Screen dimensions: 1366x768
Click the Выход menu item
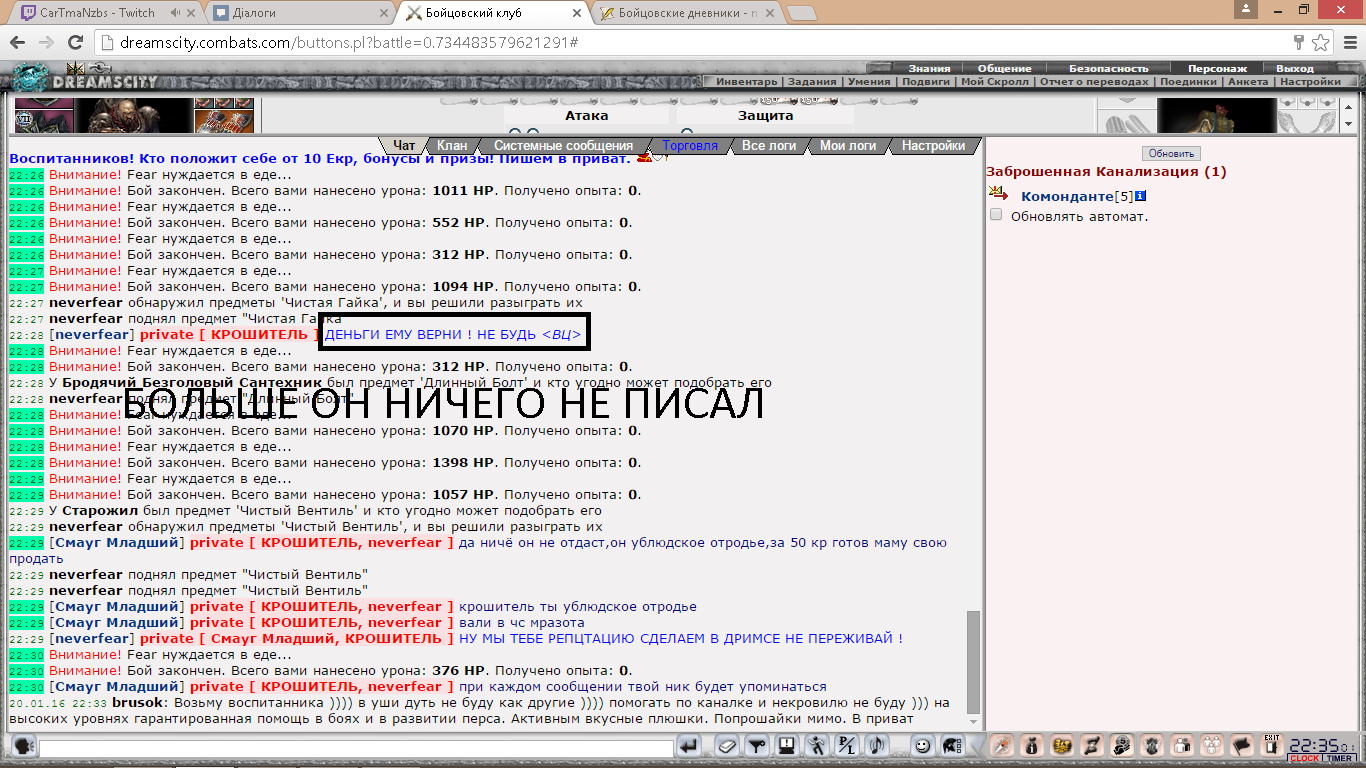[x=1295, y=69]
